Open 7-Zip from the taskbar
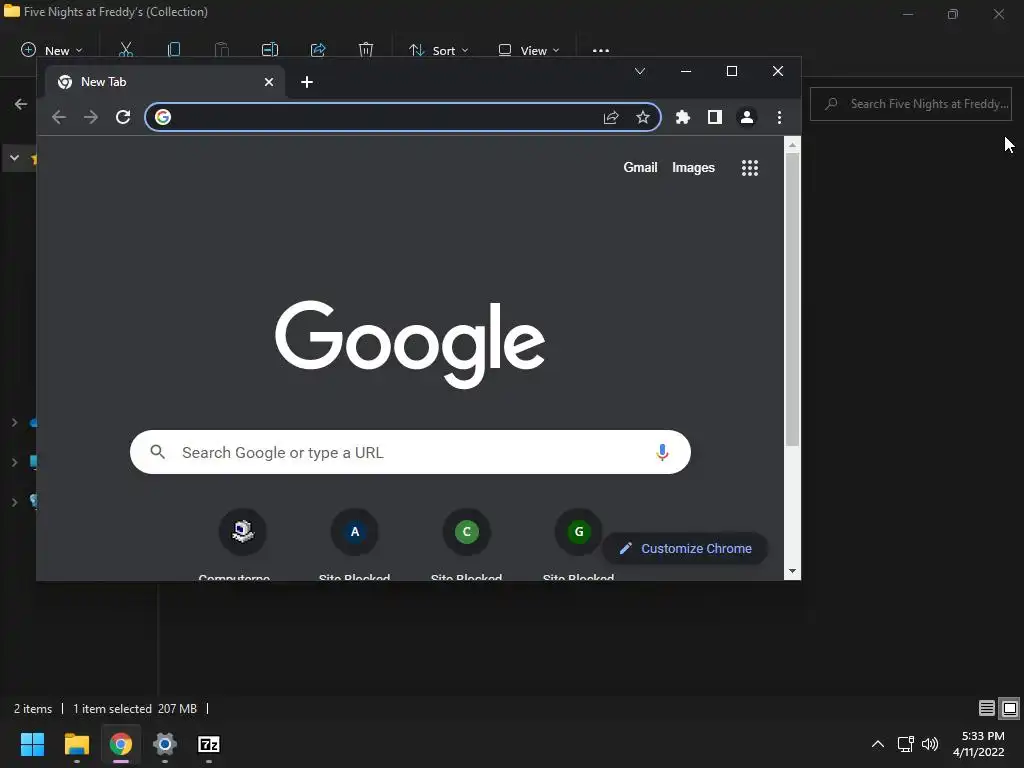1024x768 pixels. [x=209, y=744]
